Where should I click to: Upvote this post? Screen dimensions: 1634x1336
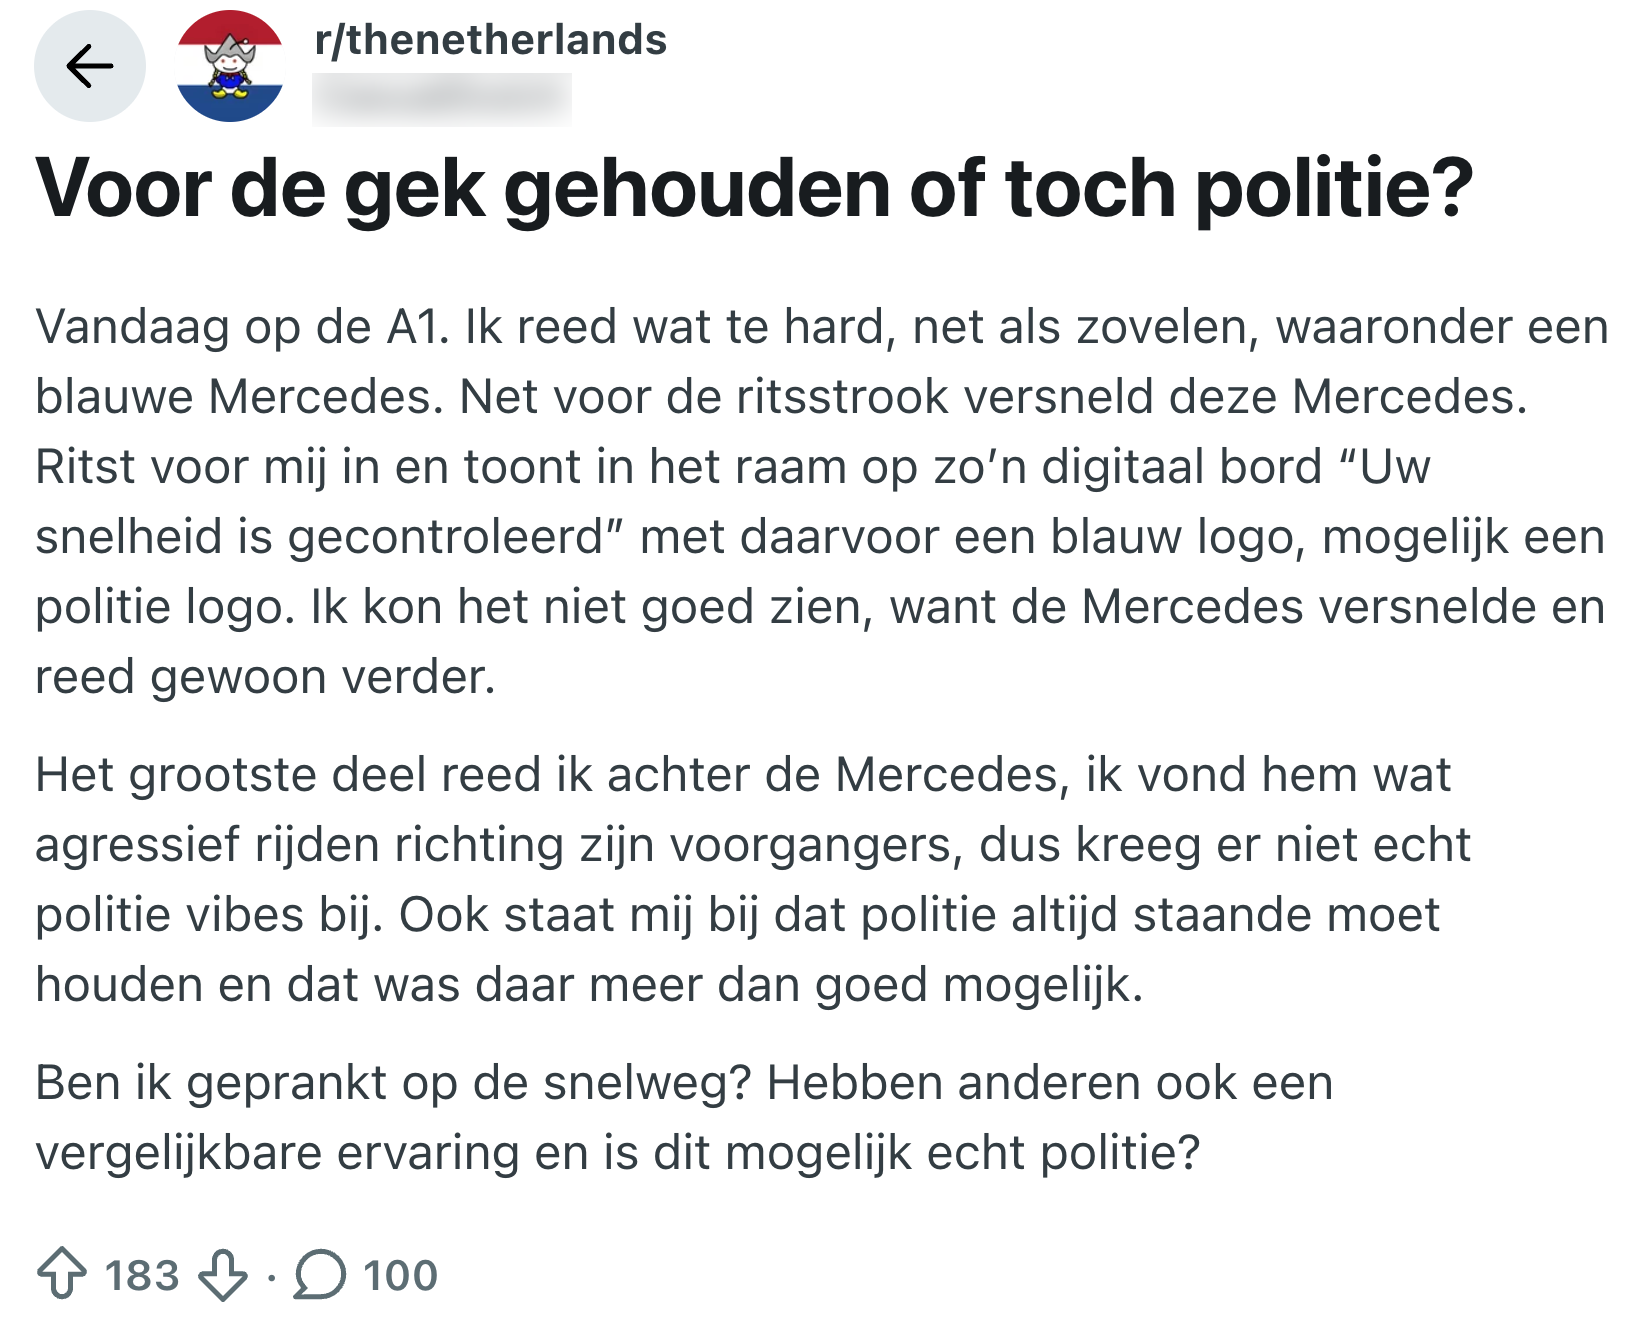pyautogui.click(x=61, y=1274)
